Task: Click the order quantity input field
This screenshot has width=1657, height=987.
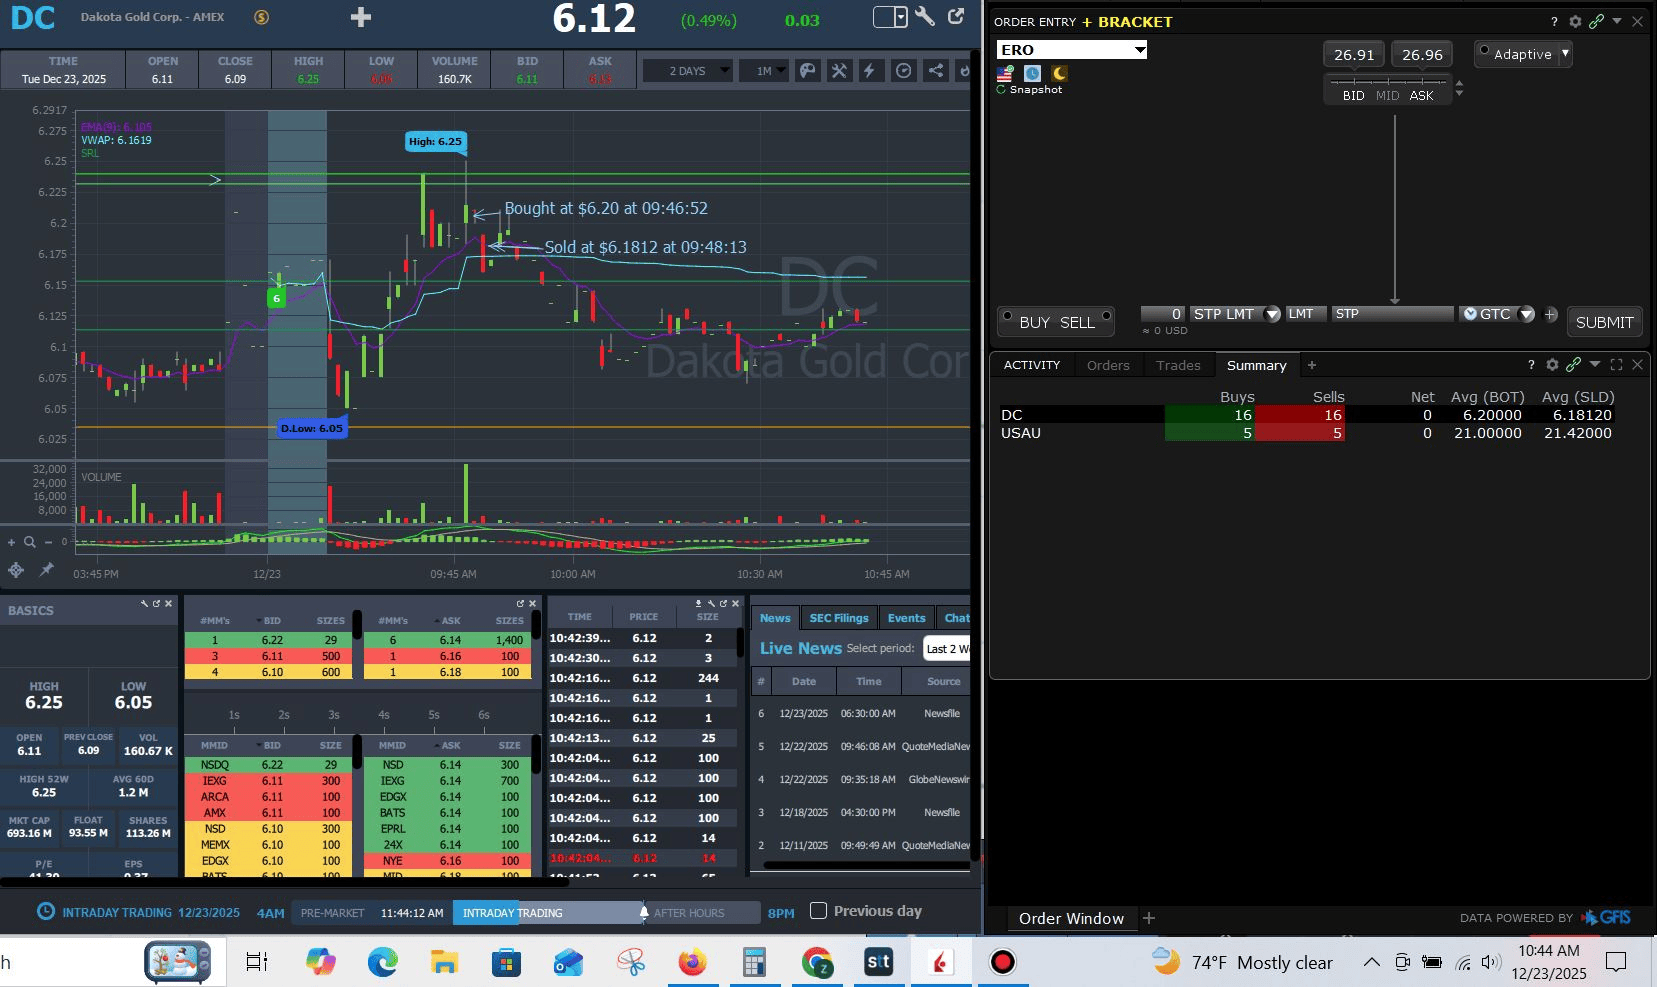Action: pos(1163,314)
